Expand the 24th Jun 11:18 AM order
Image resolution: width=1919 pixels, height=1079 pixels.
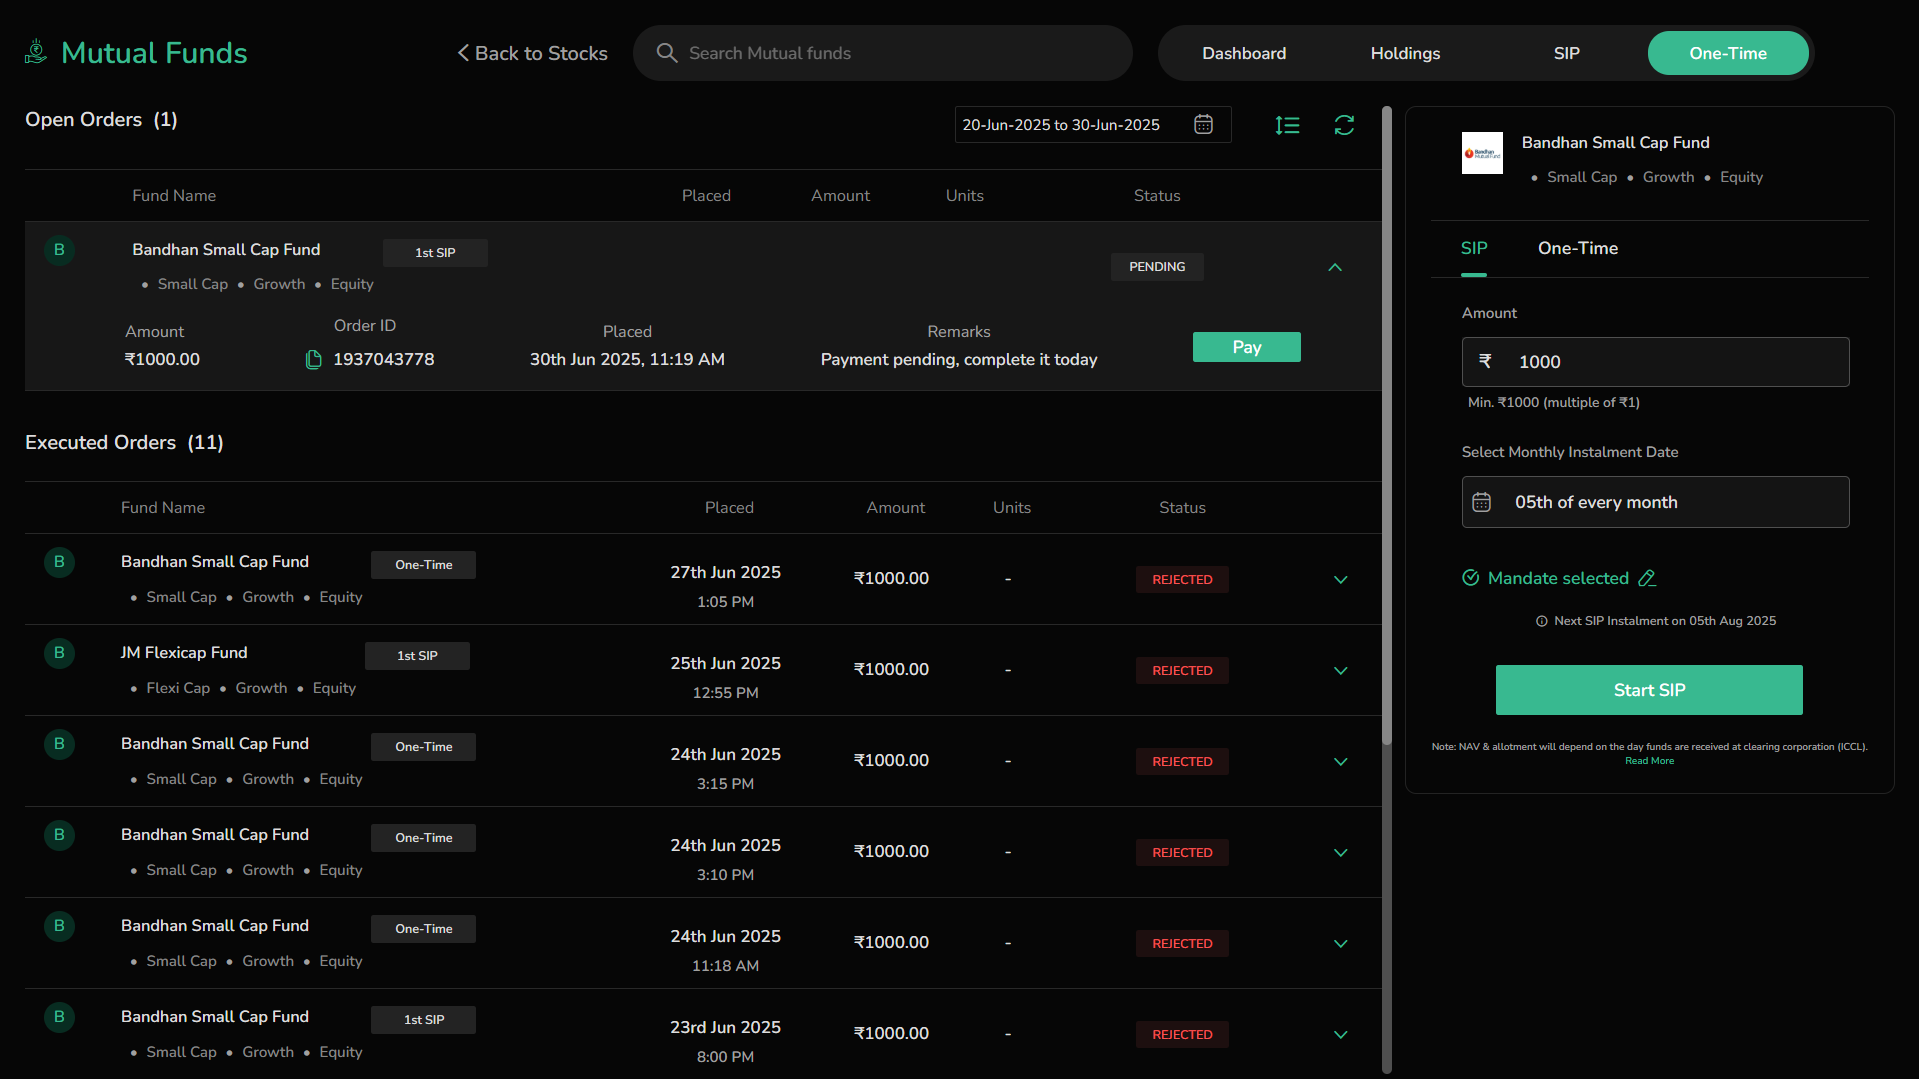point(1341,943)
